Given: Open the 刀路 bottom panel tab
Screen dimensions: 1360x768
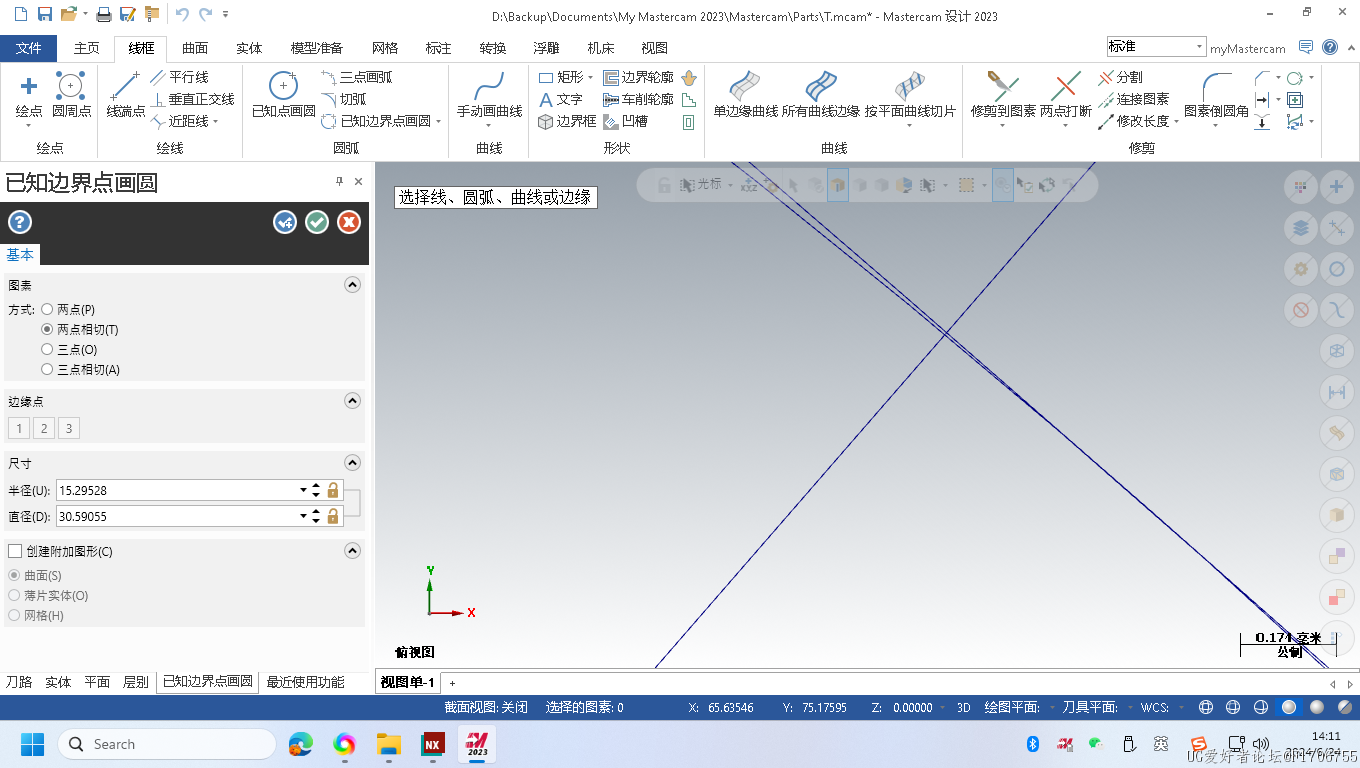Looking at the screenshot, I should [19, 682].
